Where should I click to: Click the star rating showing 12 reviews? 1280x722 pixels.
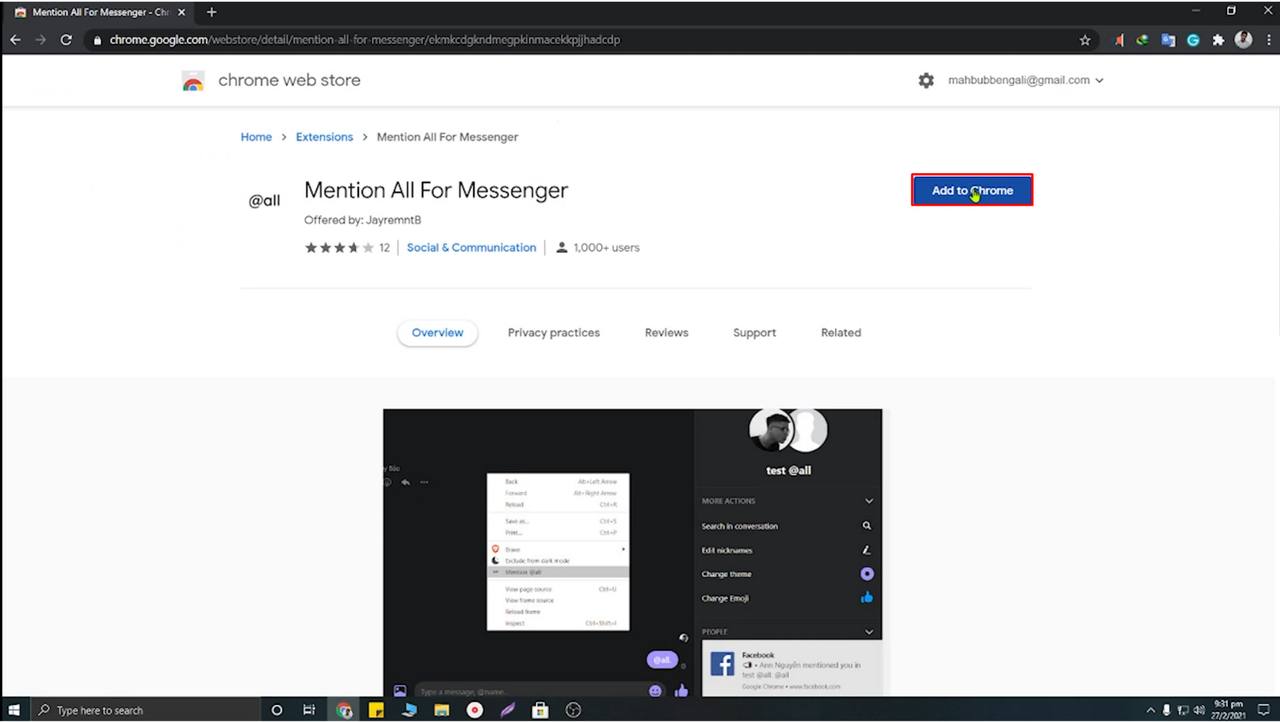click(347, 247)
